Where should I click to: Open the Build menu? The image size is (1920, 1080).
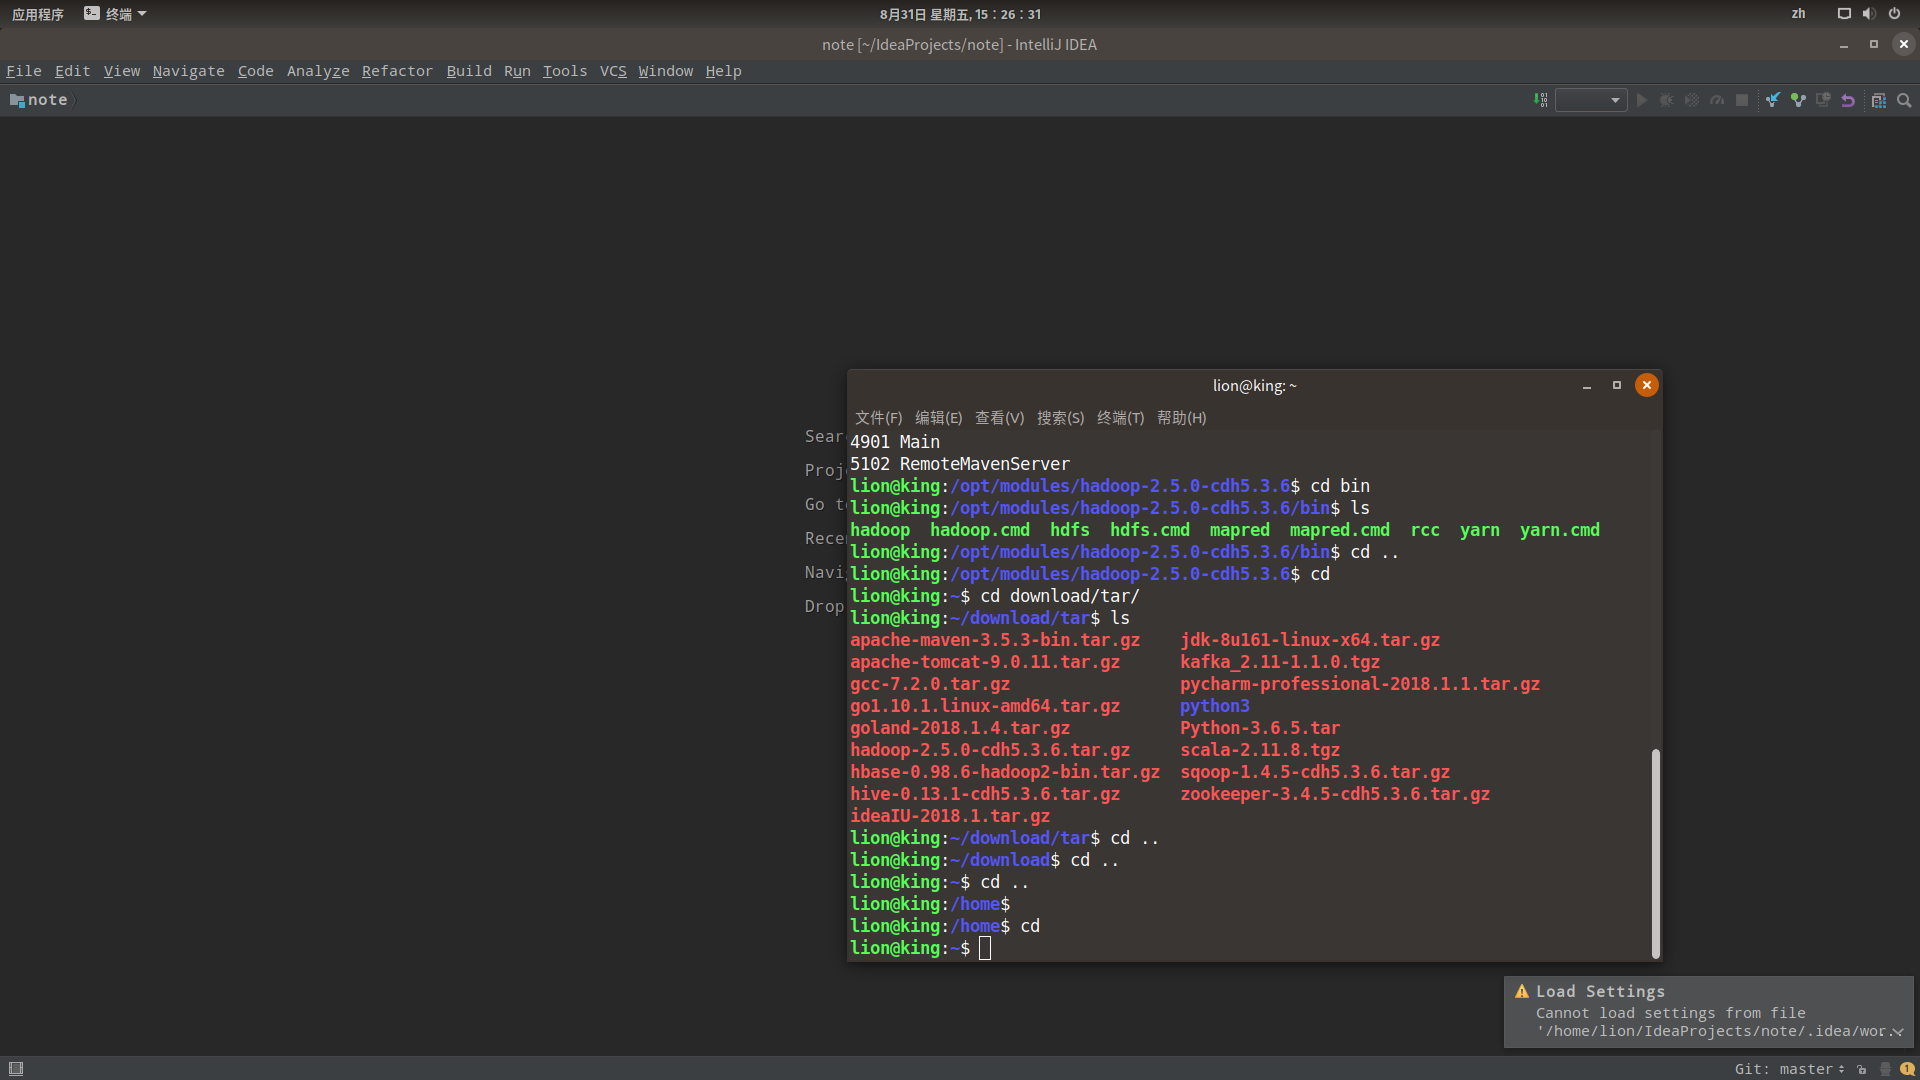coord(469,71)
